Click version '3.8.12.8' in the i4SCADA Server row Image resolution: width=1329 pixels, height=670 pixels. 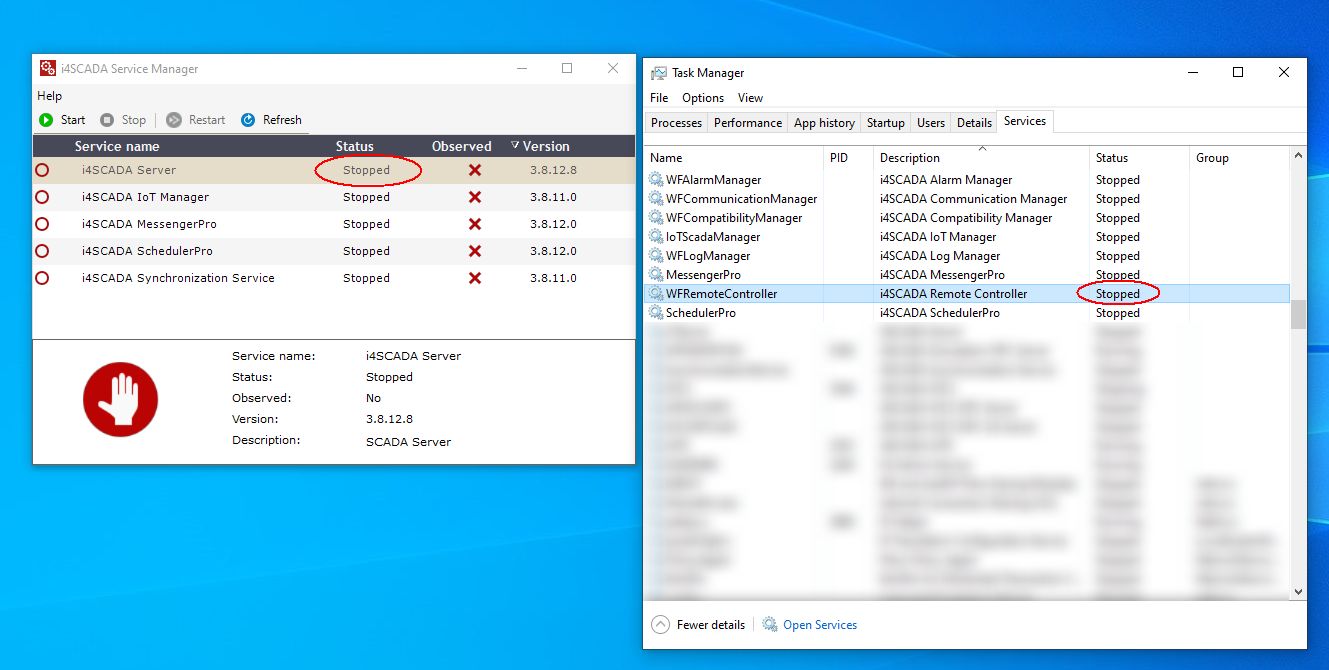tap(553, 170)
